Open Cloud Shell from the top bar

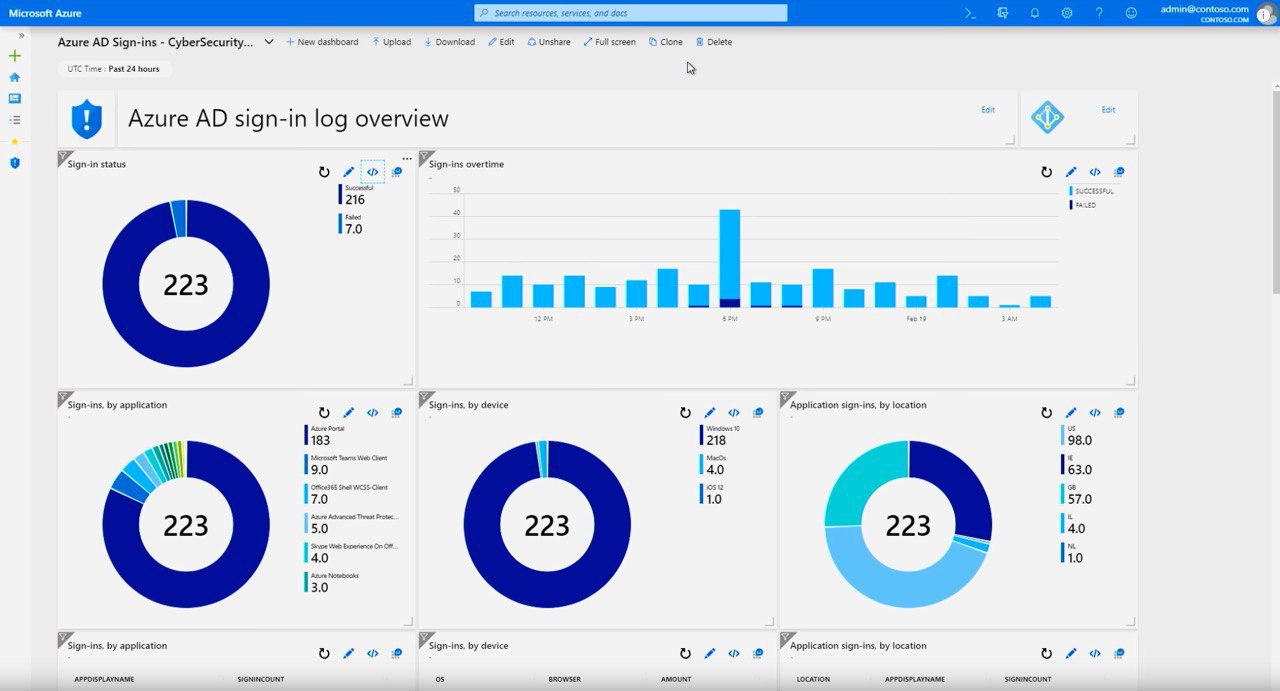[969, 13]
